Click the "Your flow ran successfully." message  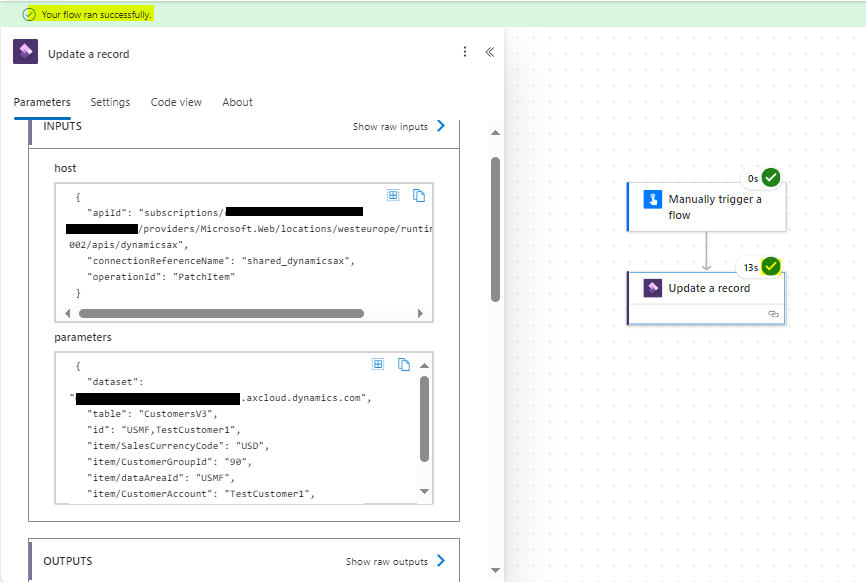(96, 14)
